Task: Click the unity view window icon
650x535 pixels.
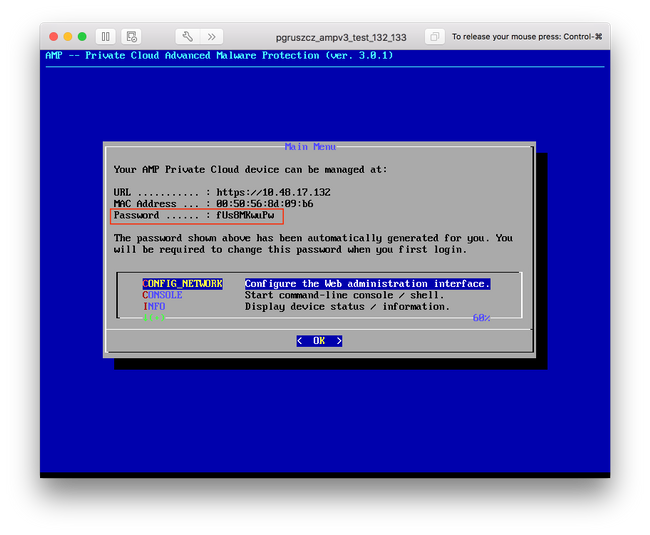Action: point(434,37)
